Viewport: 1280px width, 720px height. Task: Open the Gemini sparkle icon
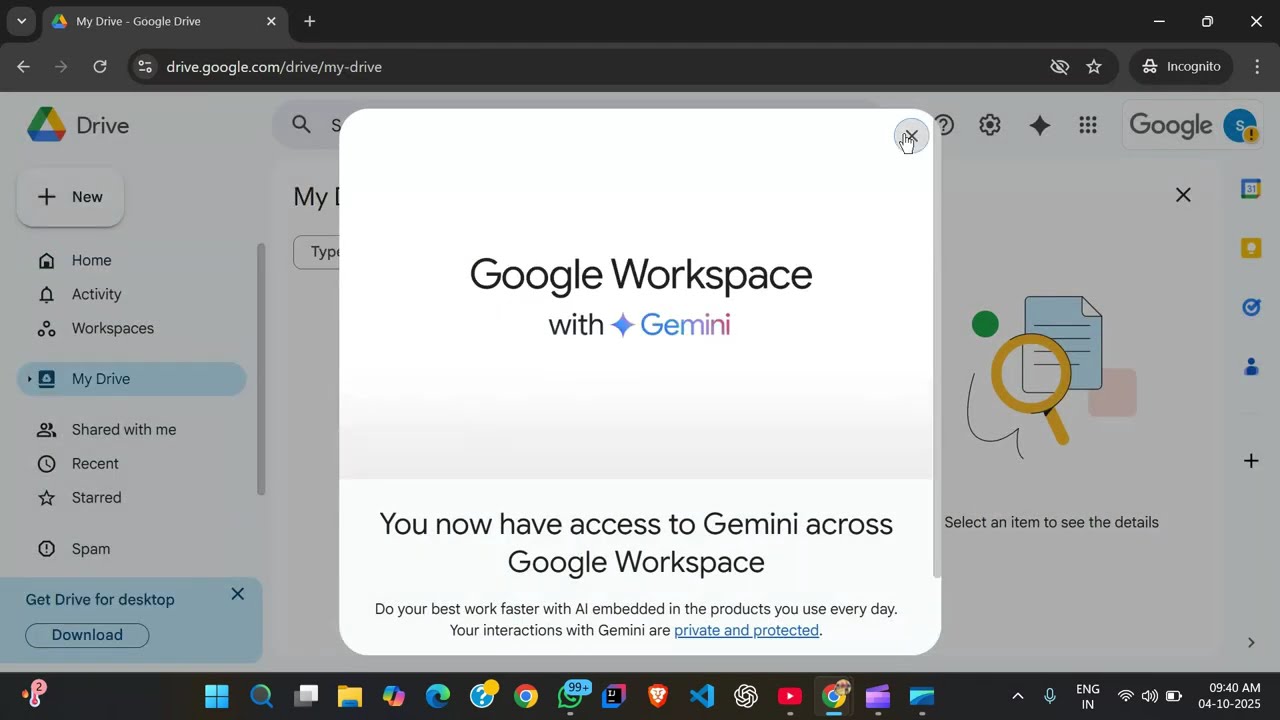tap(1040, 125)
